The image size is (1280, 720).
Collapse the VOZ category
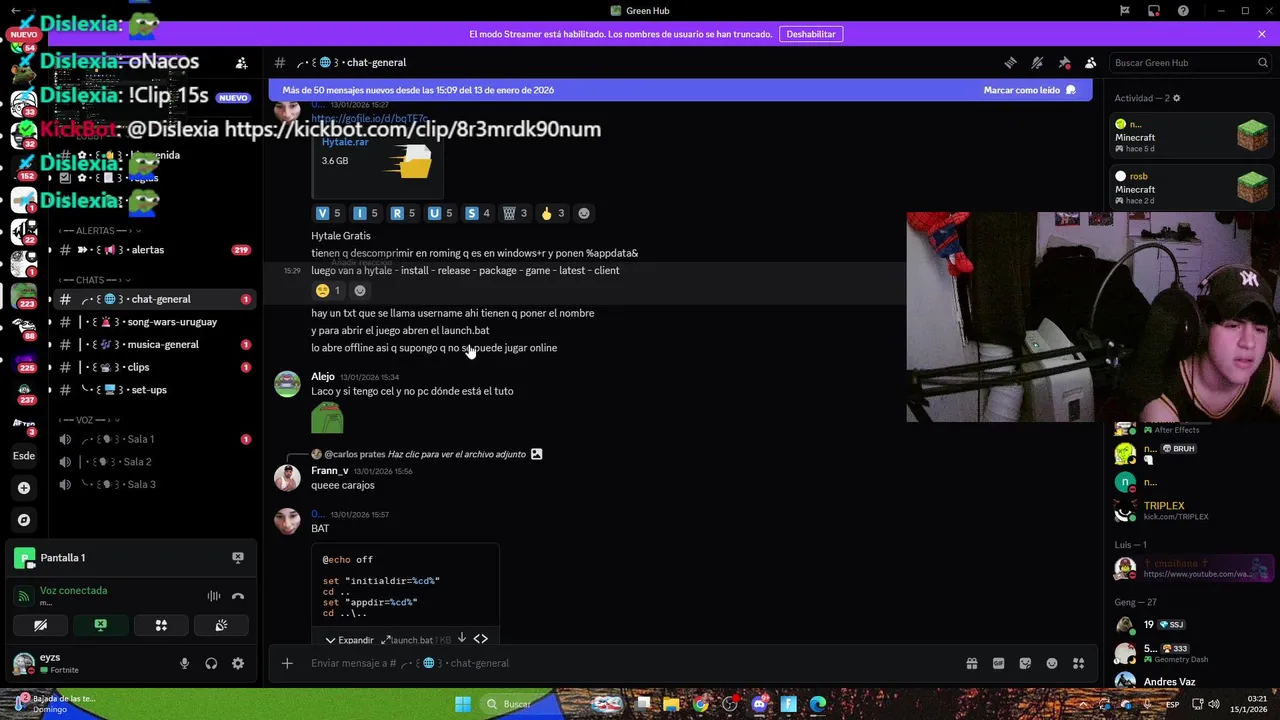[x=90, y=420]
